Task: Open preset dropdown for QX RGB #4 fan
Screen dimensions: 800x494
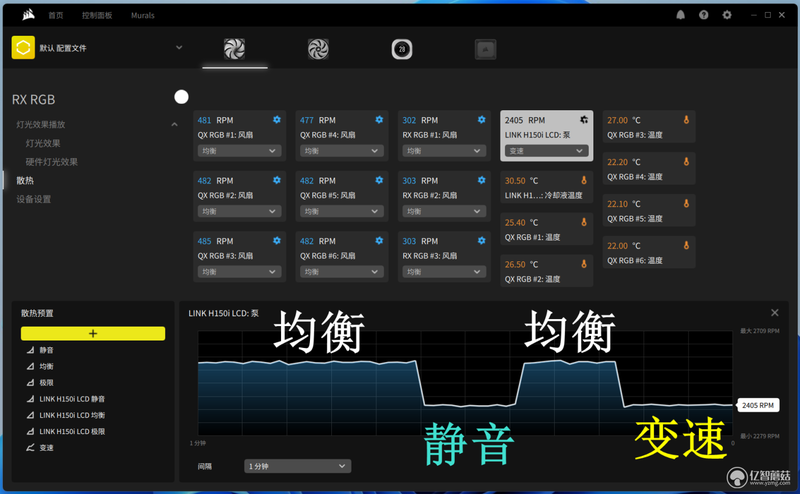Action: click(x=342, y=151)
